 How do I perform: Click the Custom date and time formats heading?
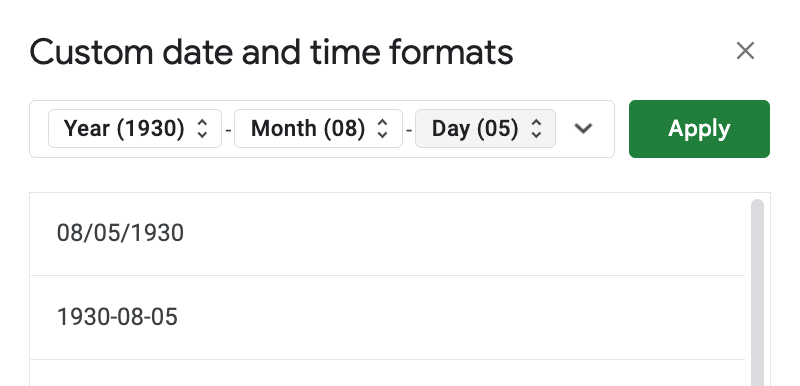271,52
